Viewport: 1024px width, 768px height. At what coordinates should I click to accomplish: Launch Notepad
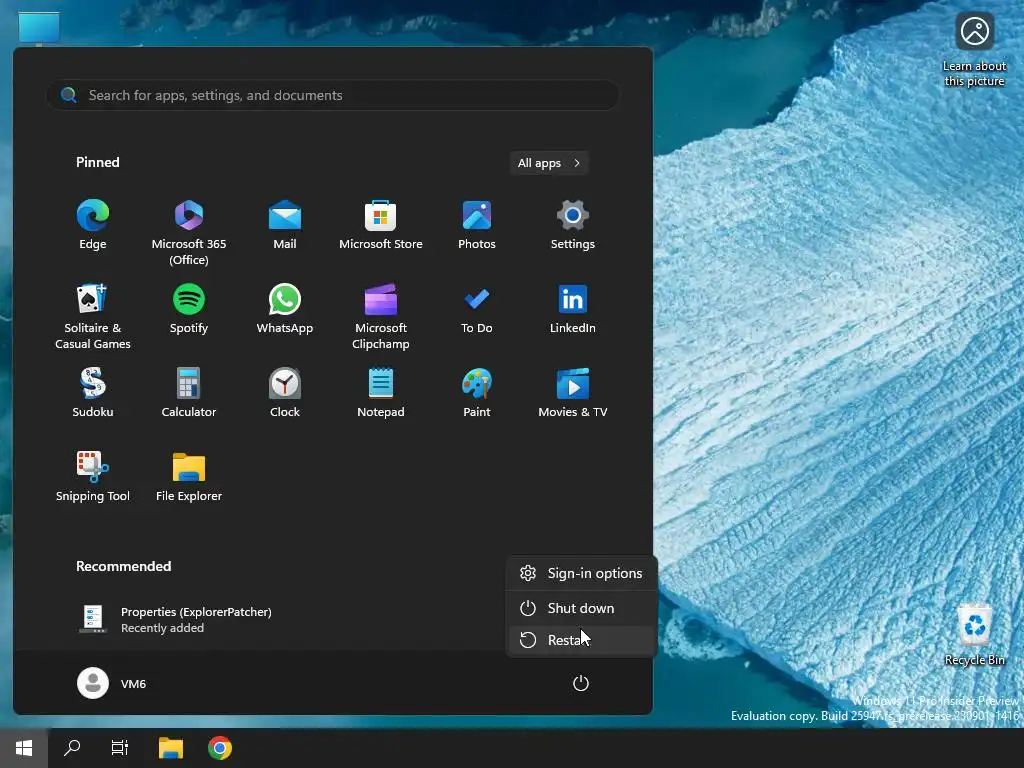pyautogui.click(x=381, y=392)
